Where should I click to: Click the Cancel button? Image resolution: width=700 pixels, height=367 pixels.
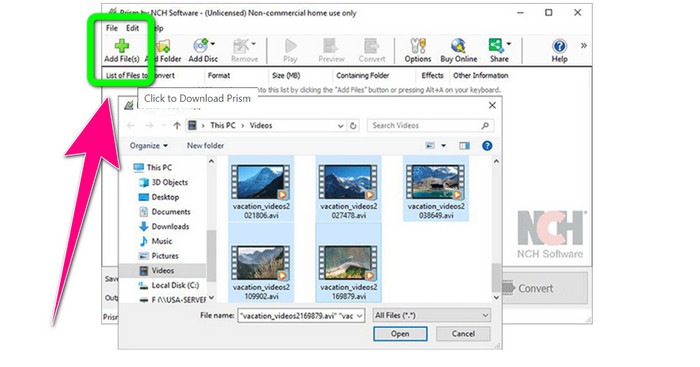point(463,334)
